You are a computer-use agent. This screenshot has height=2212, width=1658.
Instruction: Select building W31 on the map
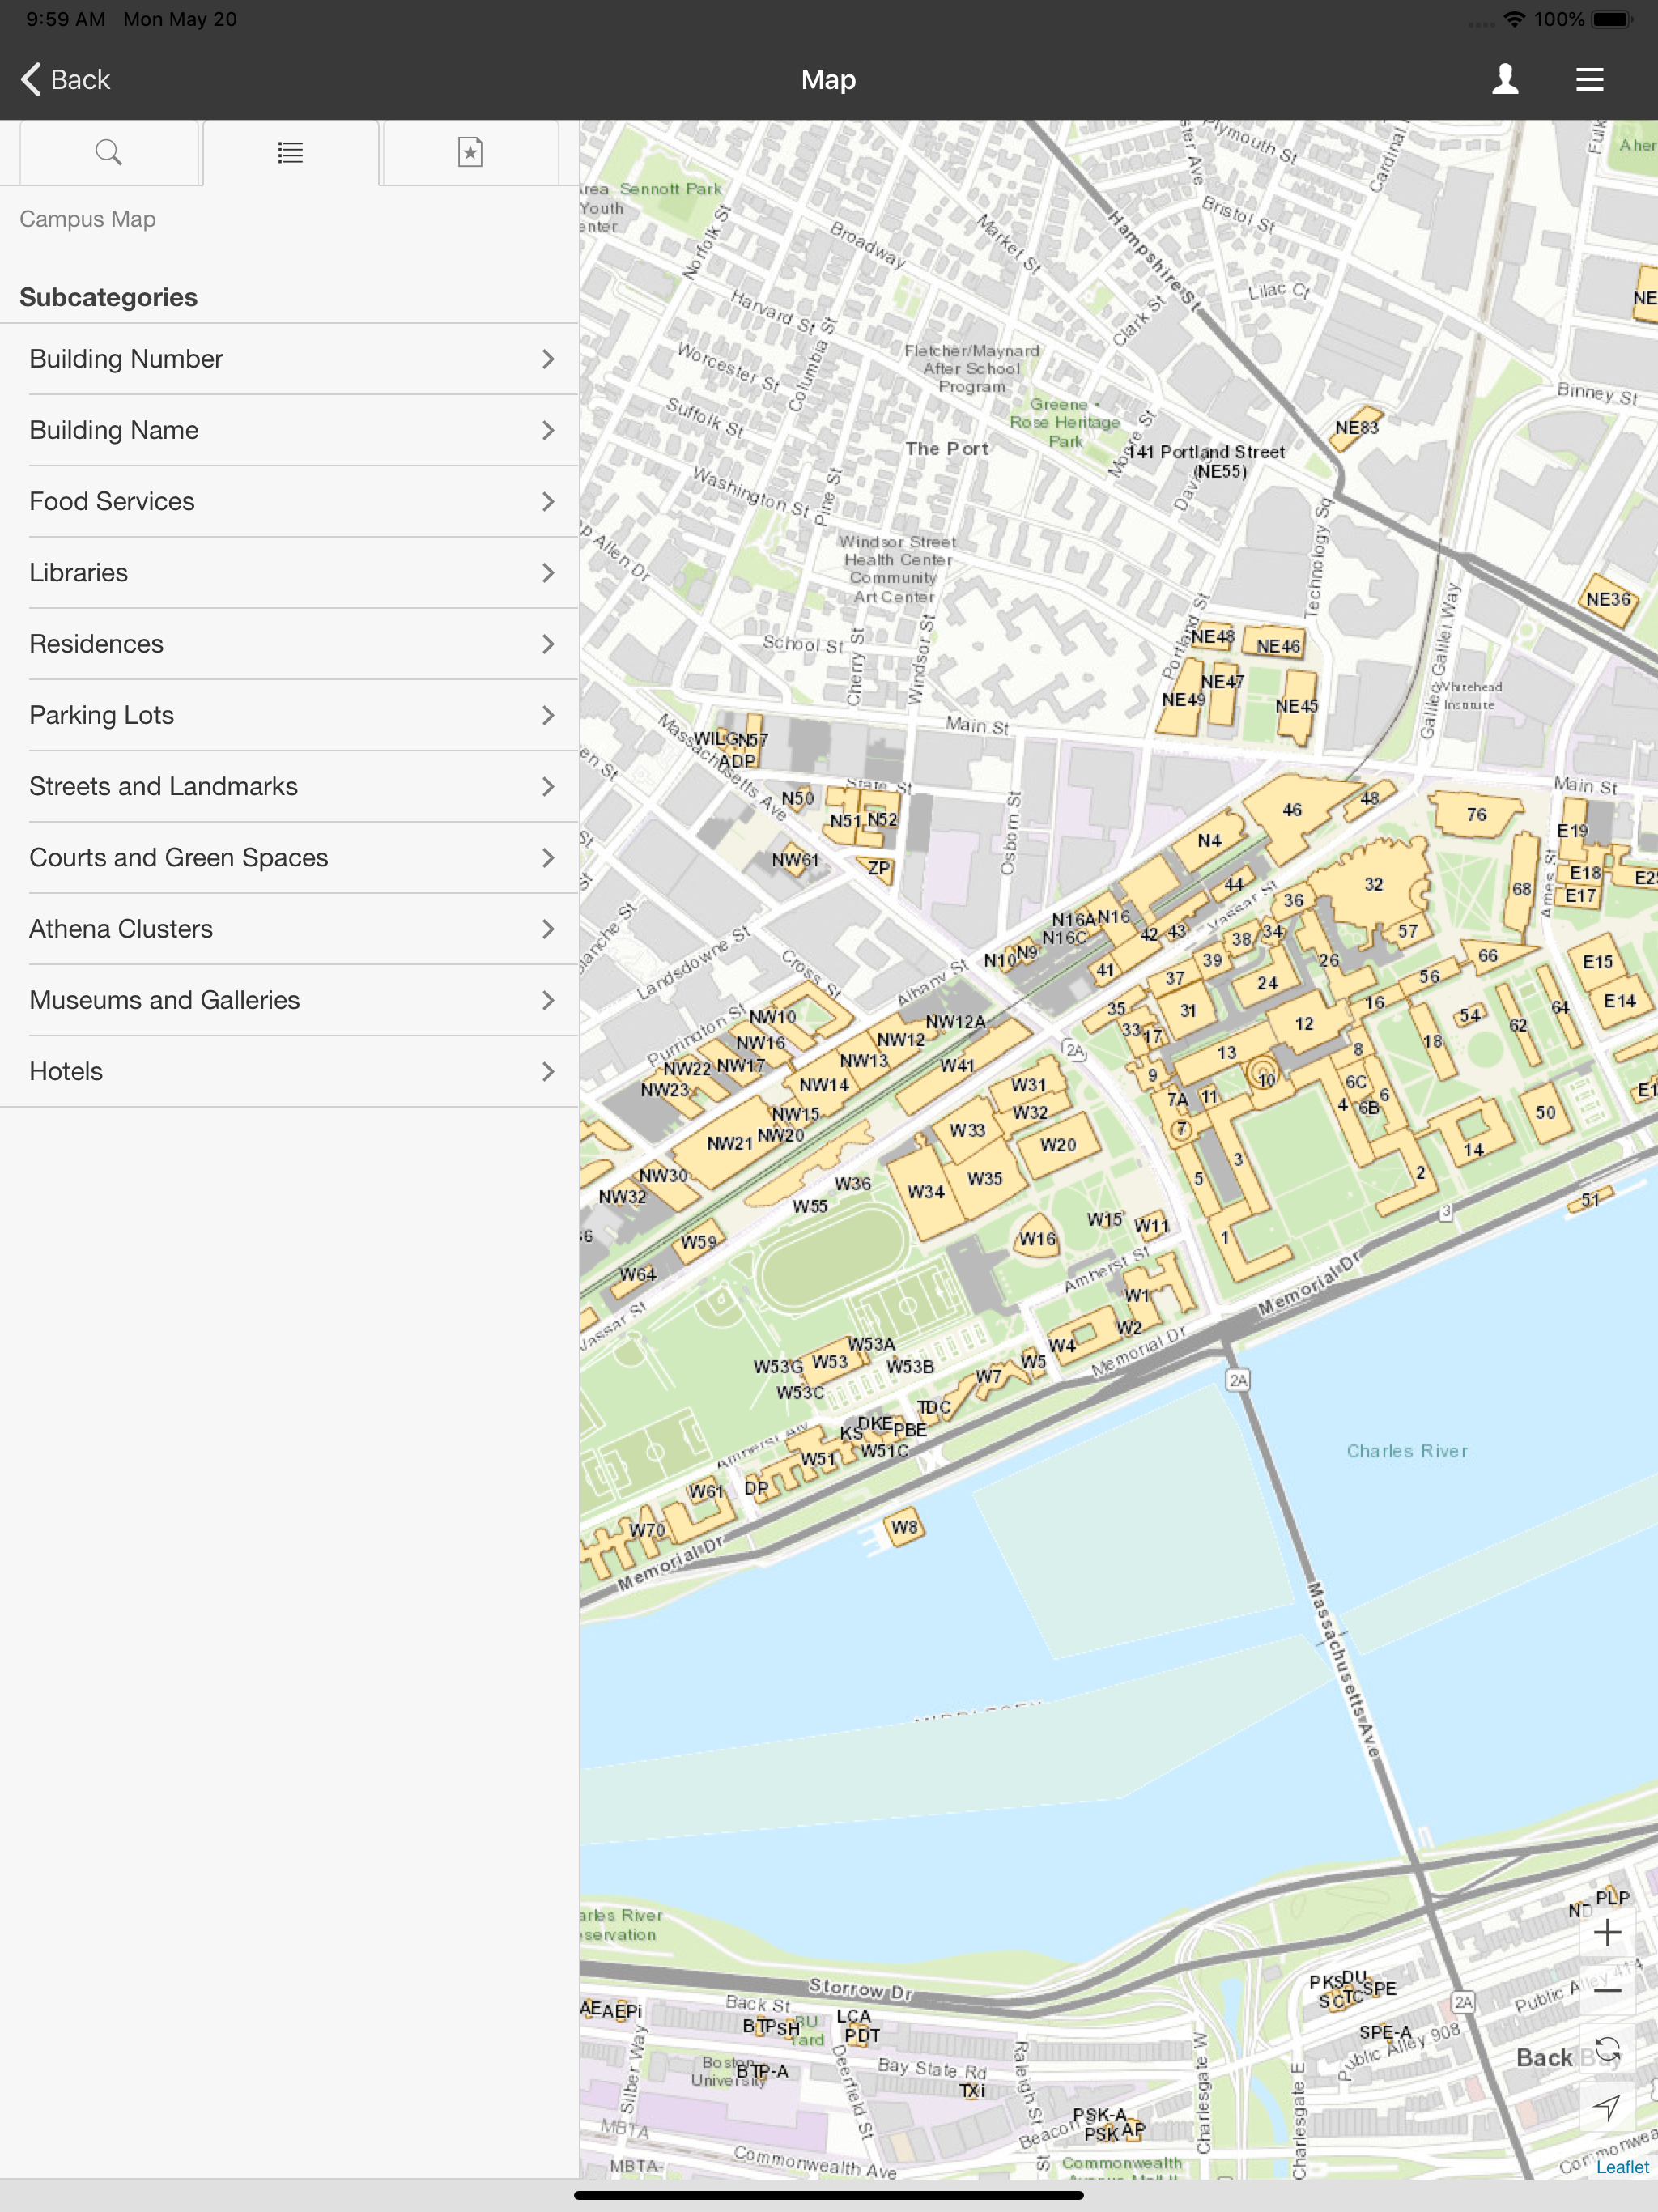tap(1028, 1085)
